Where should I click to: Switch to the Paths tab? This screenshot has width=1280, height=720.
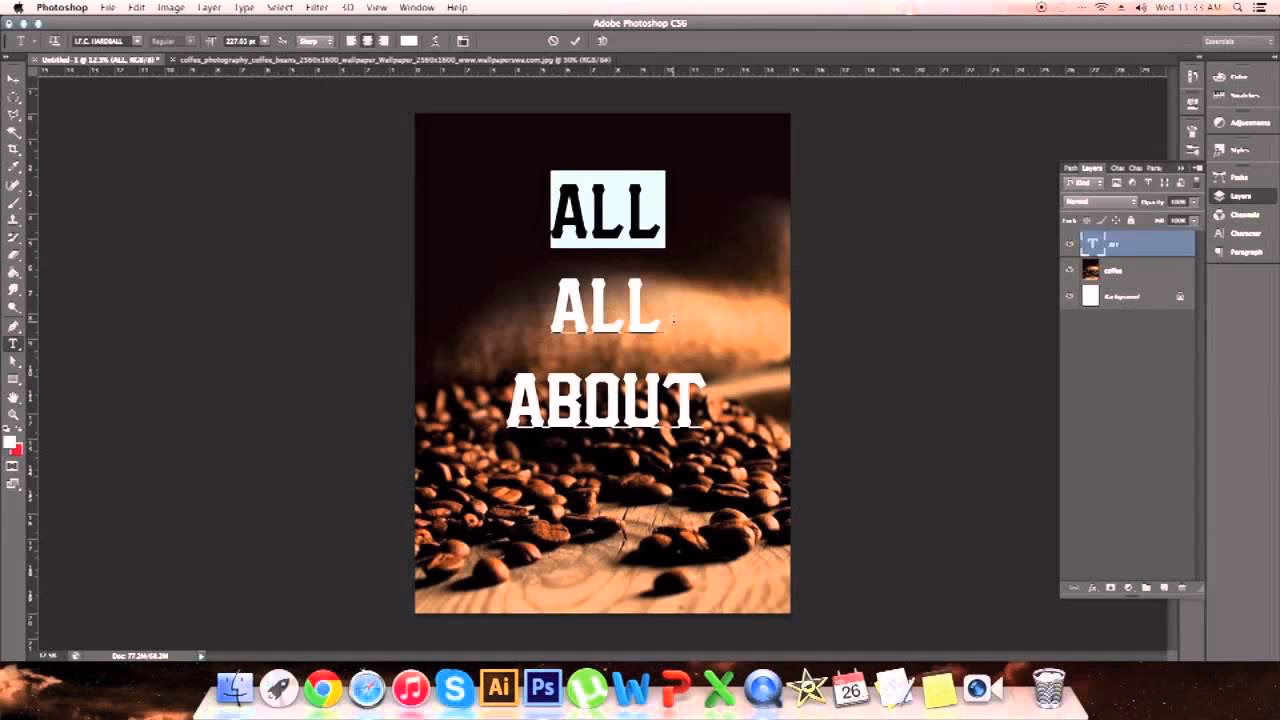(x=1071, y=168)
